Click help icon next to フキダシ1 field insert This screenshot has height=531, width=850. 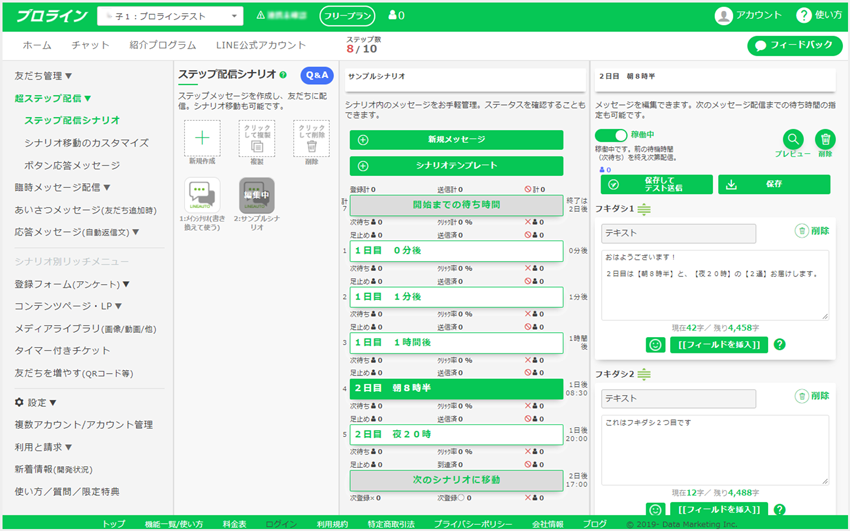[780, 344]
